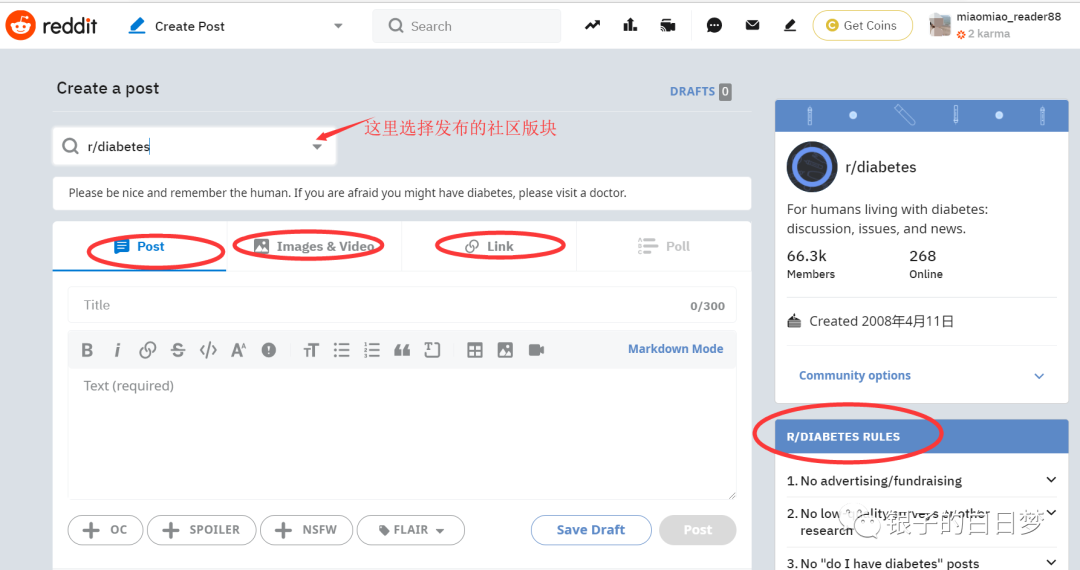1080x570 pixels.
Task: Click the Get Coins button
Action: [x=862, y=25]
